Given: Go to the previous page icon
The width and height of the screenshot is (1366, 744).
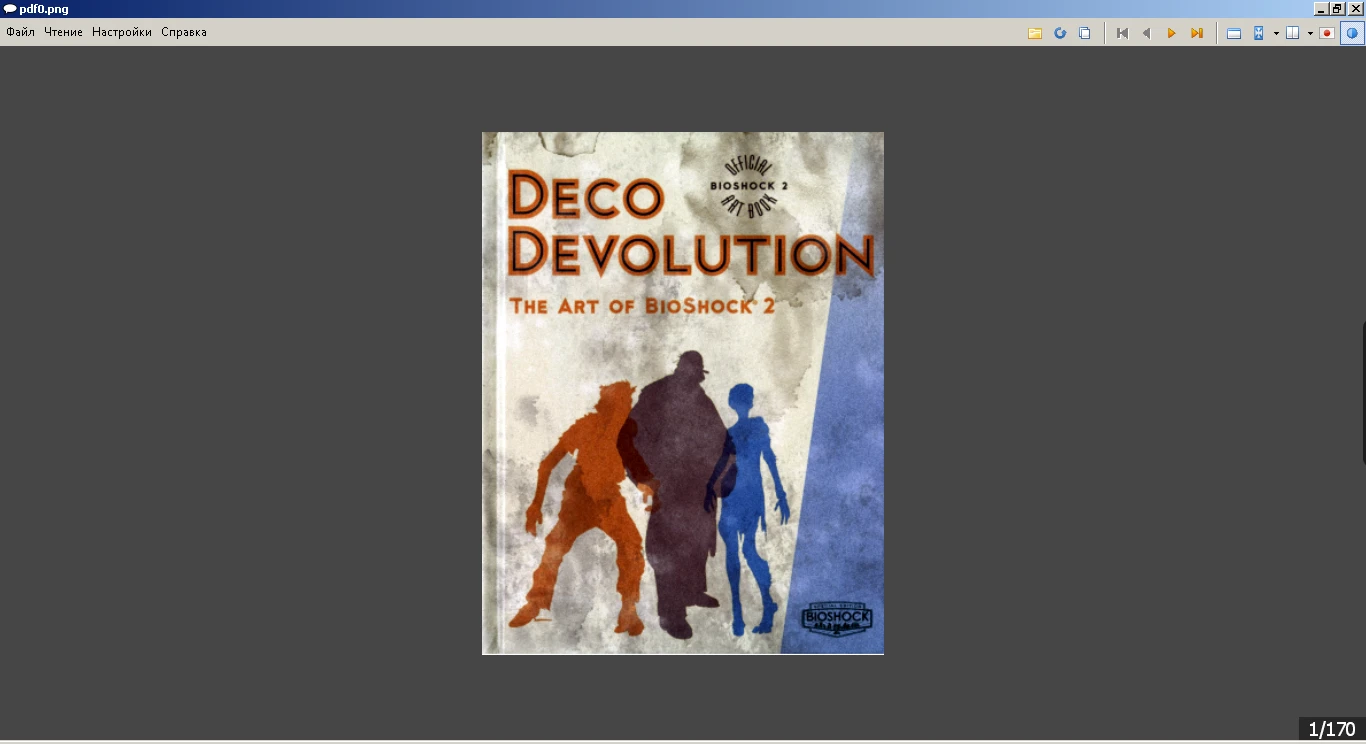Looking at the screenshot, I should 1146,32.
